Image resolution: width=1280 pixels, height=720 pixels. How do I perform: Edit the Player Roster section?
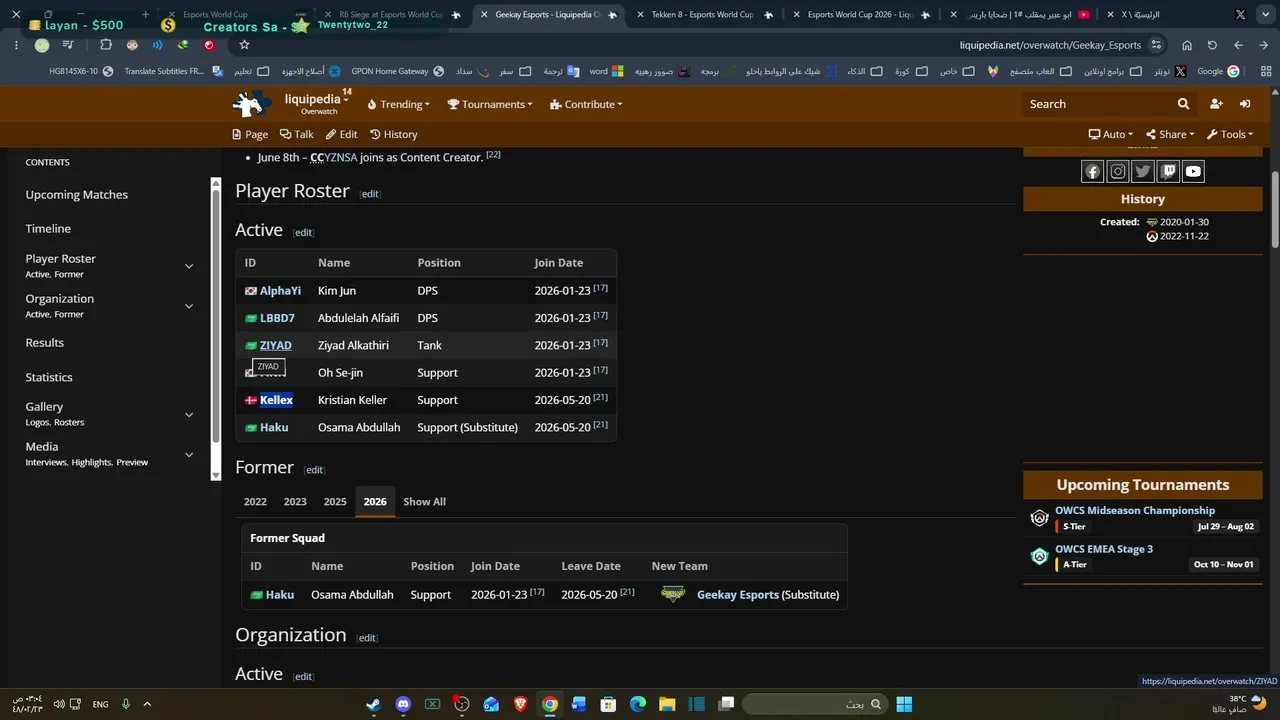pyautogui.click(x=370, y=194)
